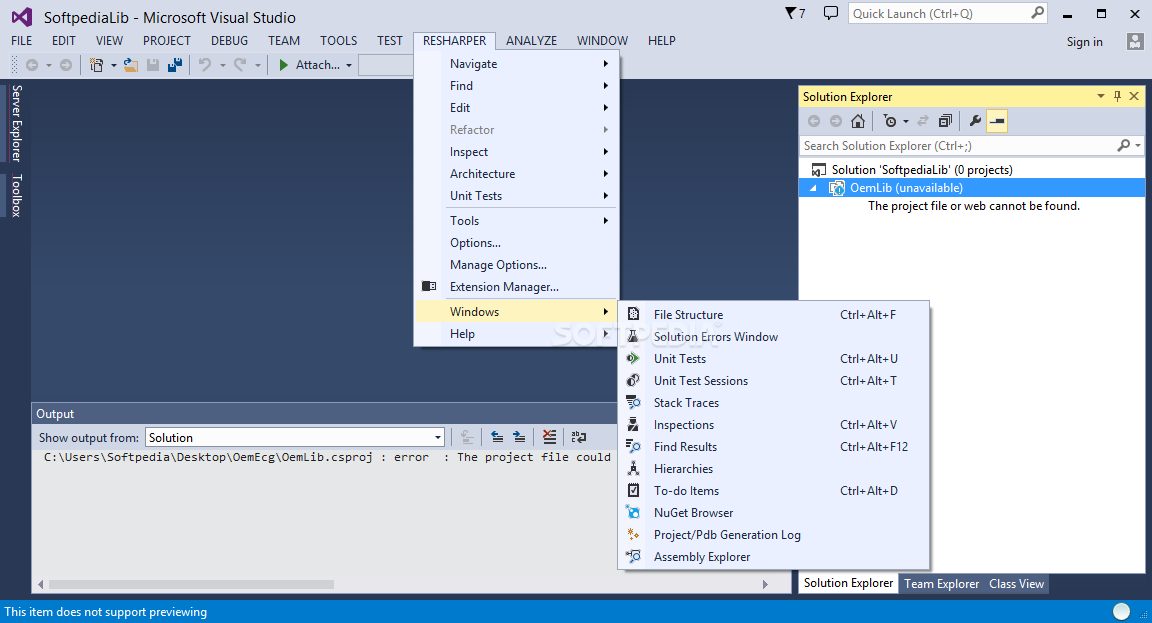Click the New Project toolbar icon
Image resolution: width=1152 pixels, height=623 pixels.
[96, 65]
